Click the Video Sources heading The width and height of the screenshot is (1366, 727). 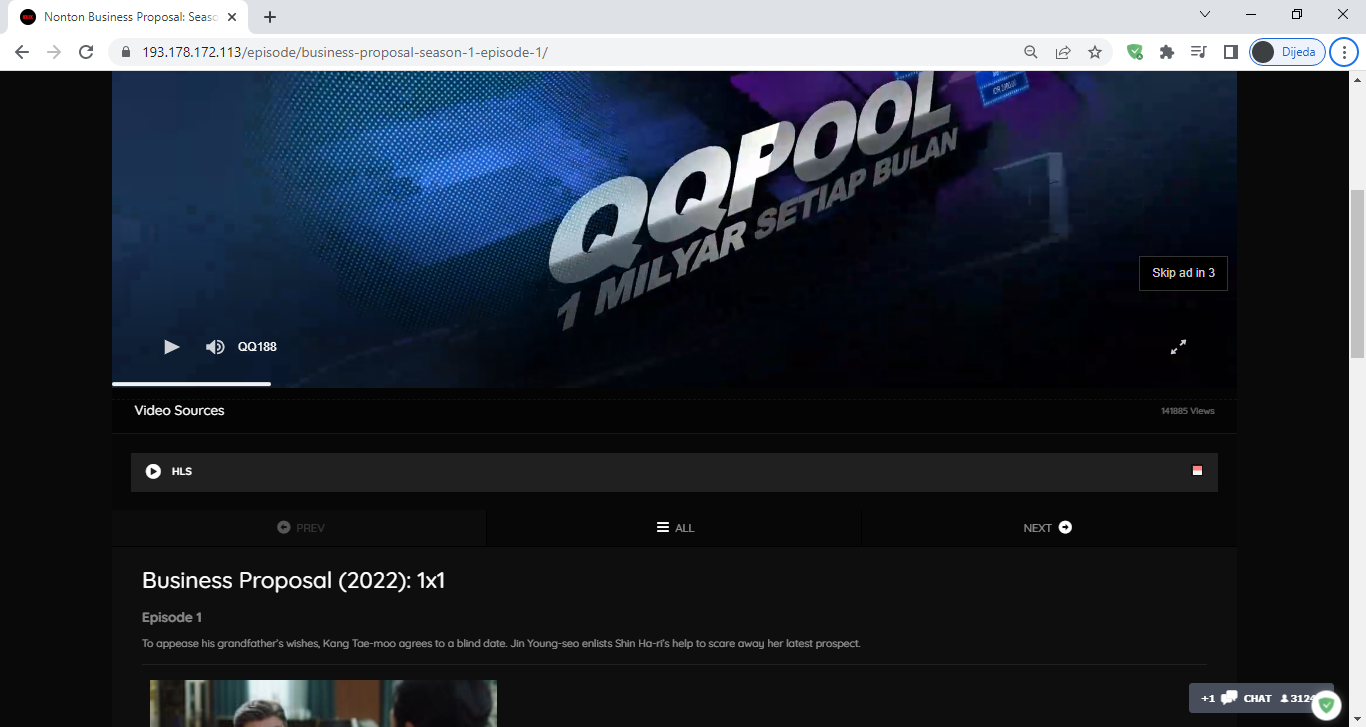pos(179,410)
